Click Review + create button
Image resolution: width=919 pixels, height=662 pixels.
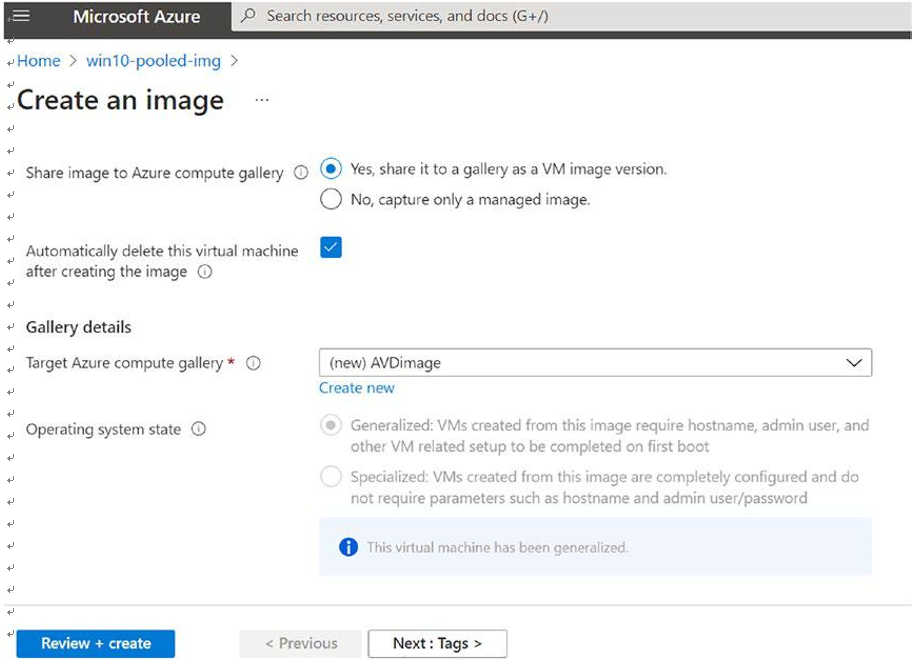point(96,644)
